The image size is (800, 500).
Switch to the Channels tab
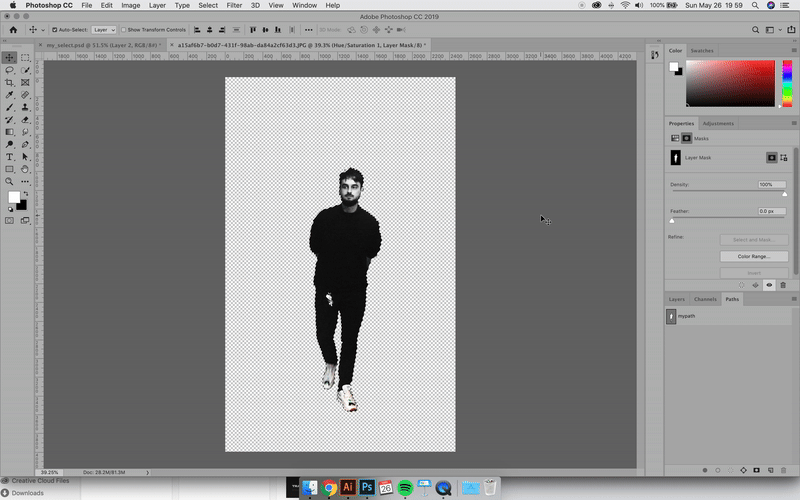(705, 299)
